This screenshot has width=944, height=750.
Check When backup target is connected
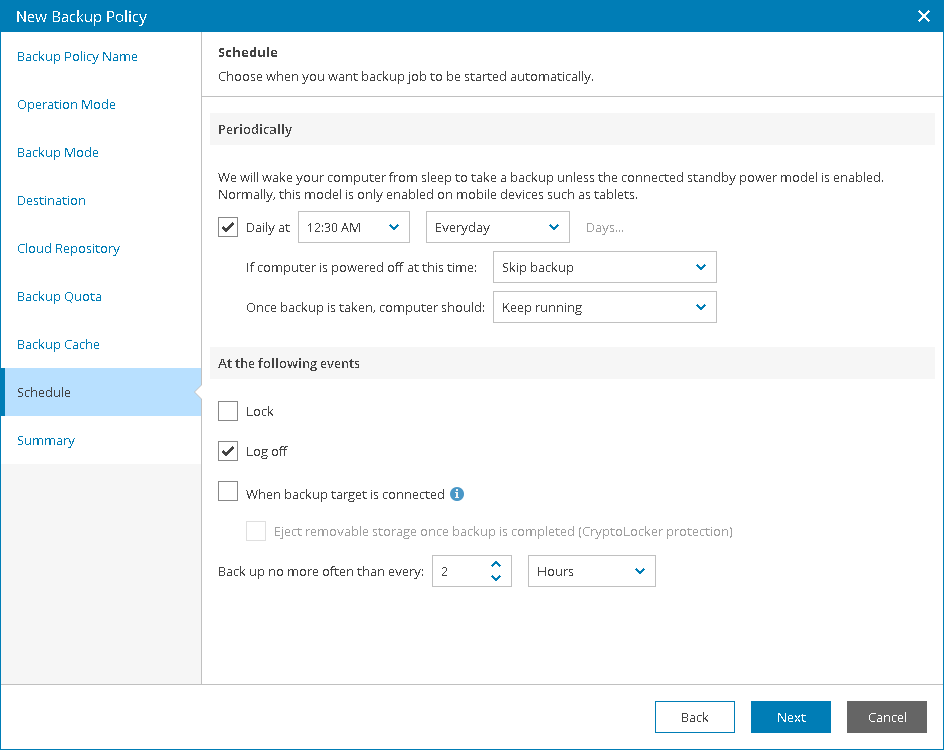tap(228, 492)
